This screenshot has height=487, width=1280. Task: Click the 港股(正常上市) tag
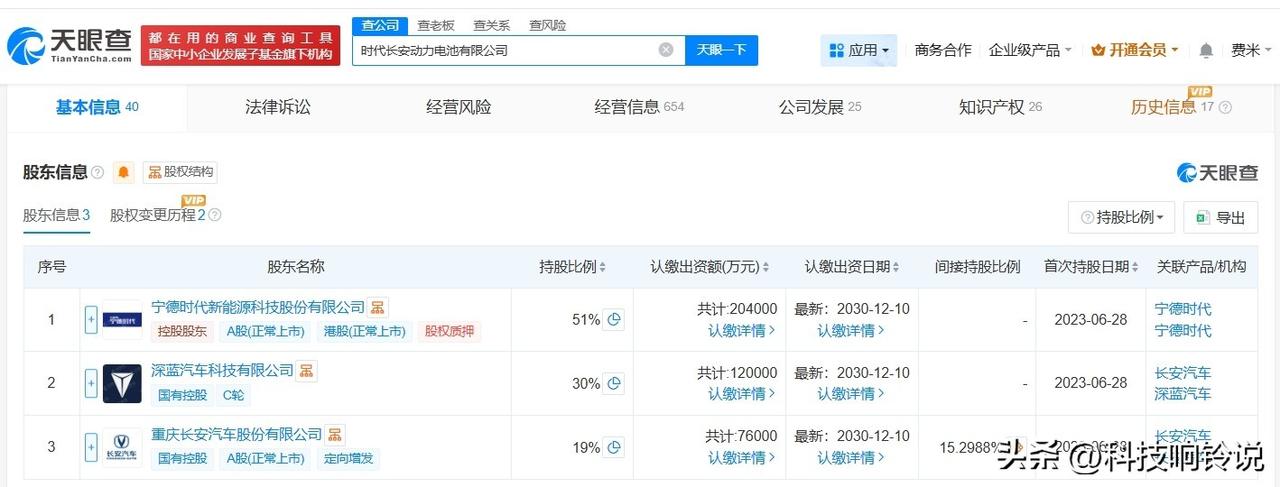pyautogui.click(x=365, y=331)
